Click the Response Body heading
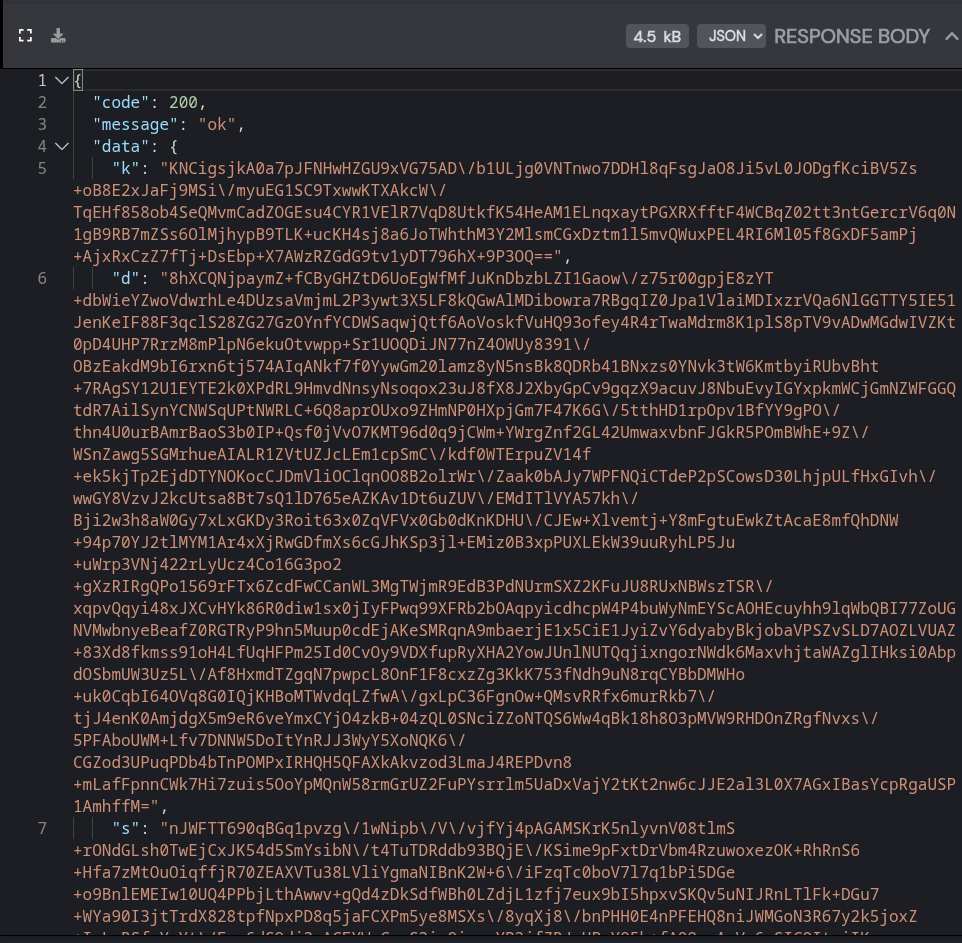The image size is (962, 943). click(852, 36)
